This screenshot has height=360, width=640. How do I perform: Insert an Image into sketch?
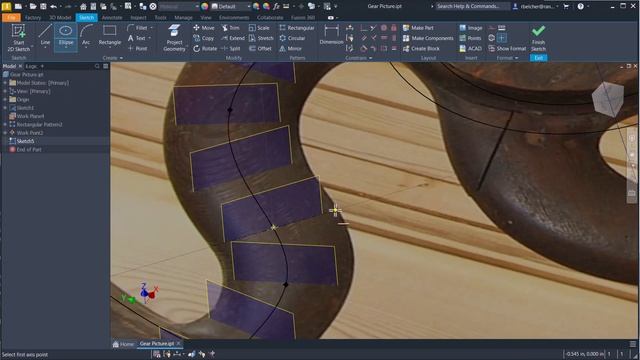pyautogui.click(x=471, y=28)
